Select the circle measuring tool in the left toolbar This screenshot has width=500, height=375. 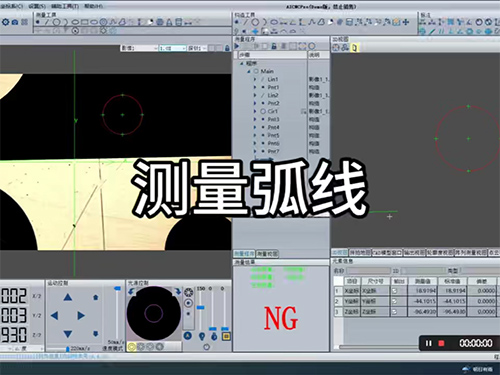pos(56,22)
